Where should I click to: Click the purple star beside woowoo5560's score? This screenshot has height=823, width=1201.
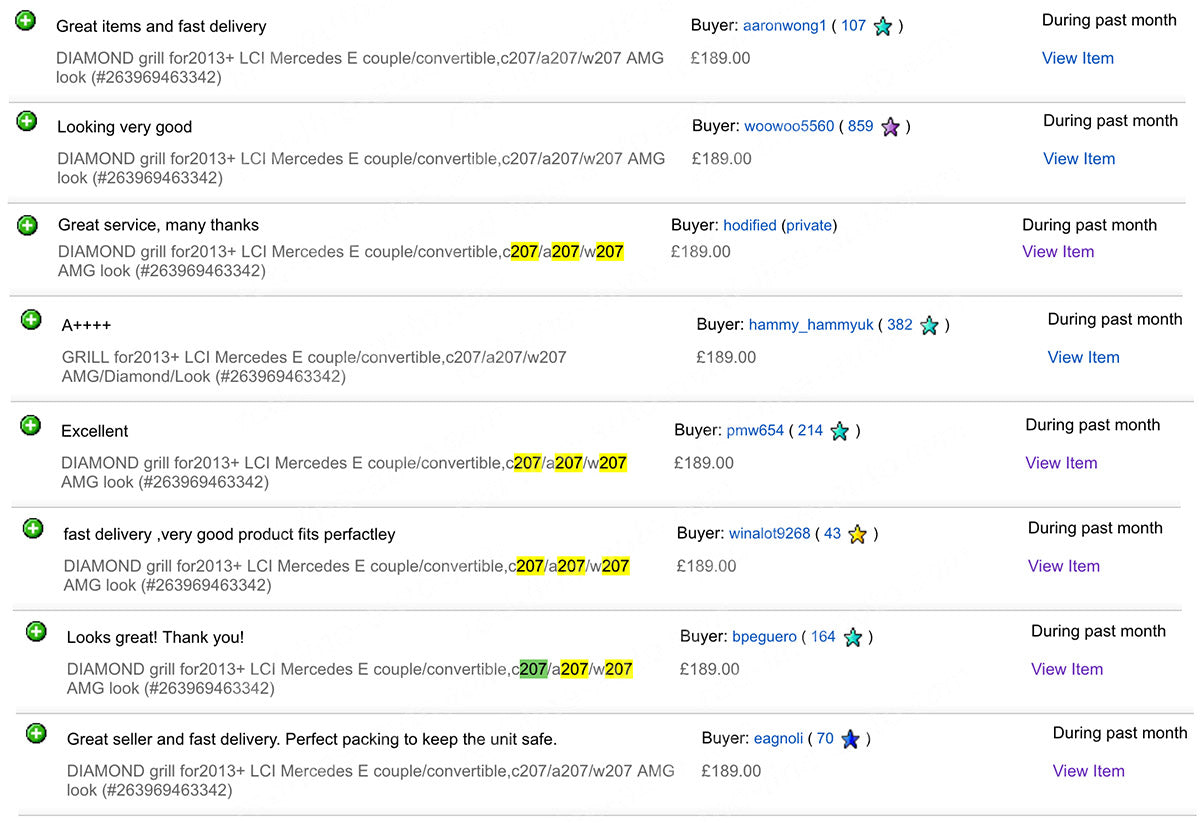point(890,127)
